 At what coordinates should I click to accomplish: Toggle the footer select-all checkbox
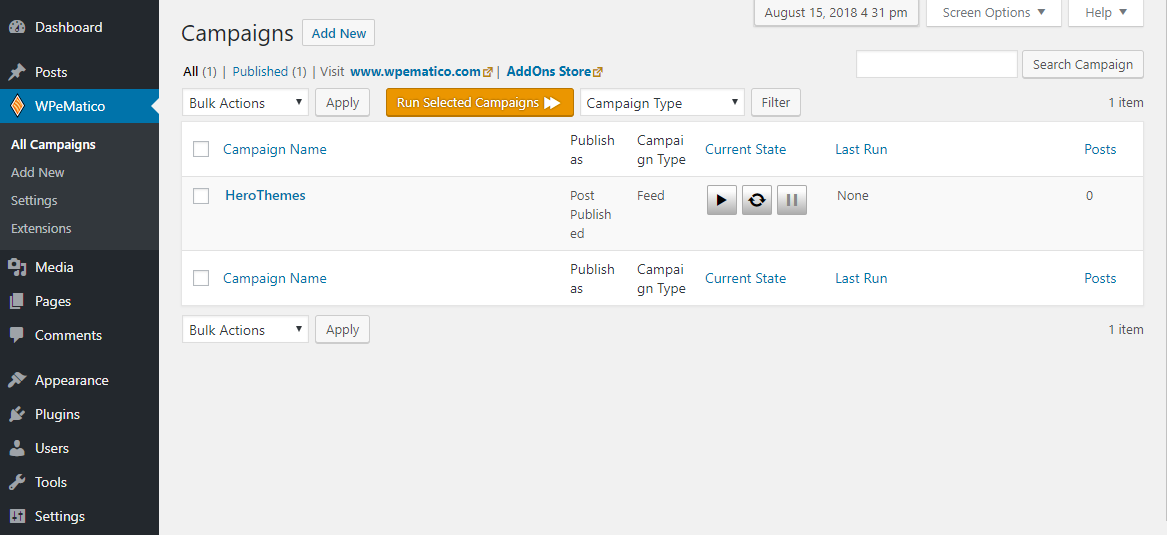201,278
